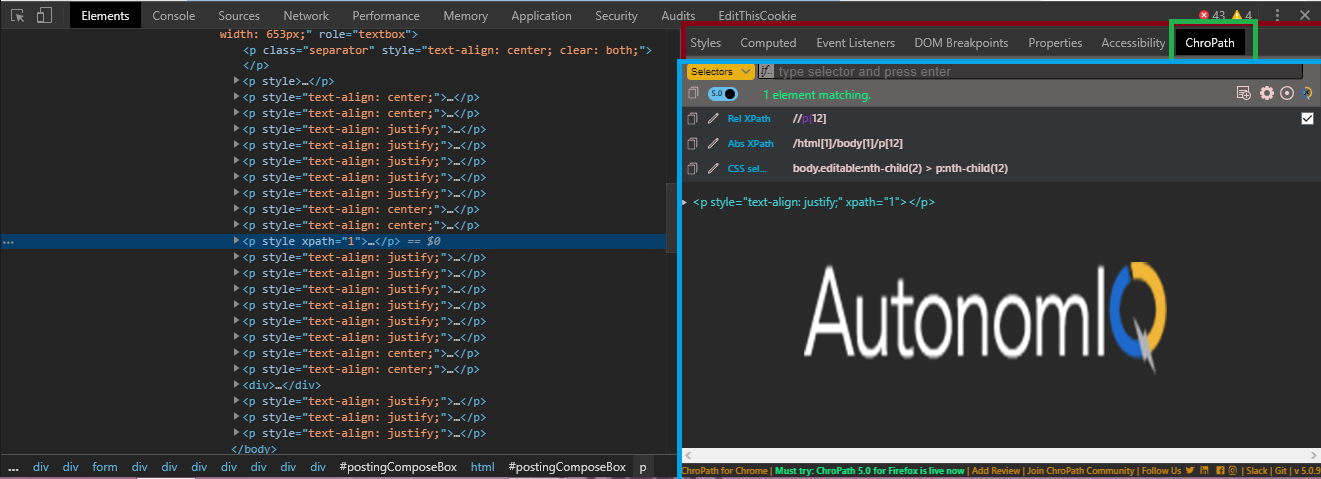Expand the first p style node in Elements tree
Viewport: 1321px width, 479px height.
tap(237, 81)
